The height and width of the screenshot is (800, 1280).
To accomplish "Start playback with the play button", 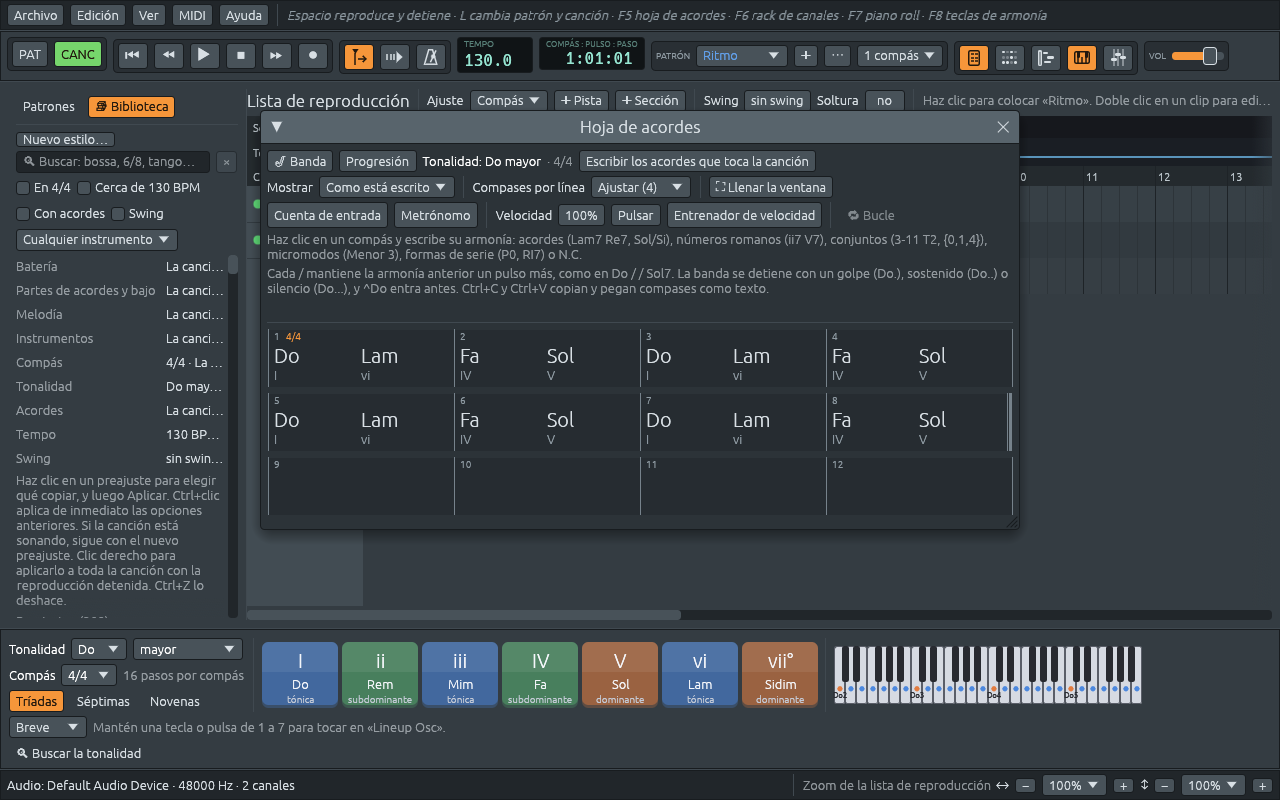I will pyautogui.click(x=204, y=56).
